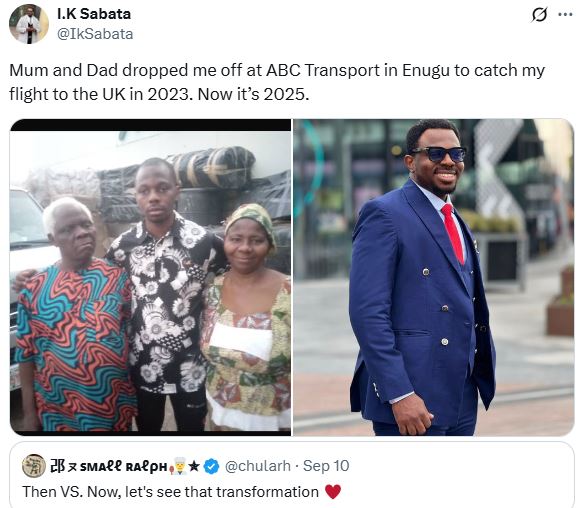
Task: Open the @IkSabata handle link
Action: (x=95, y=34)
